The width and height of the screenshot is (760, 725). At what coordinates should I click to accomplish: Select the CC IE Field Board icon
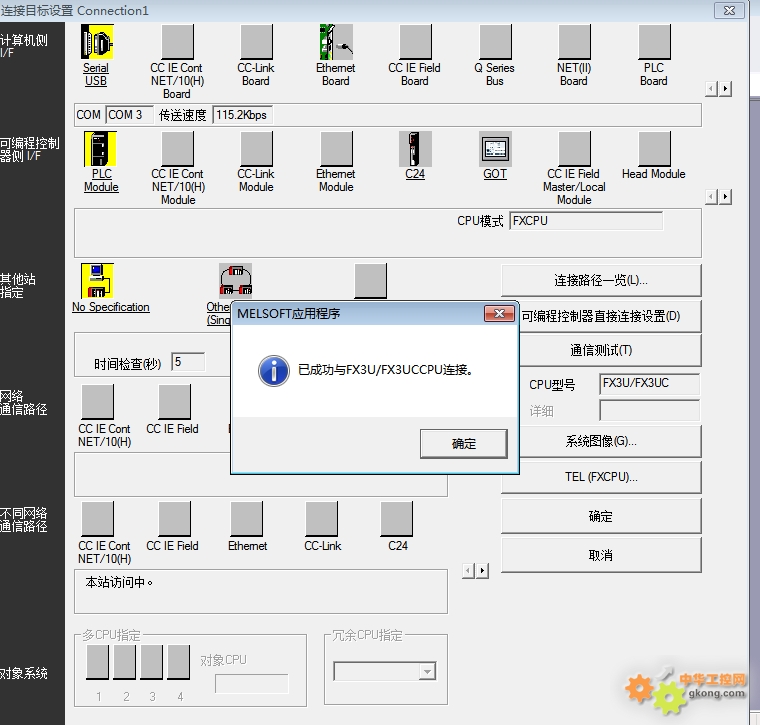[x=415, y=42]
